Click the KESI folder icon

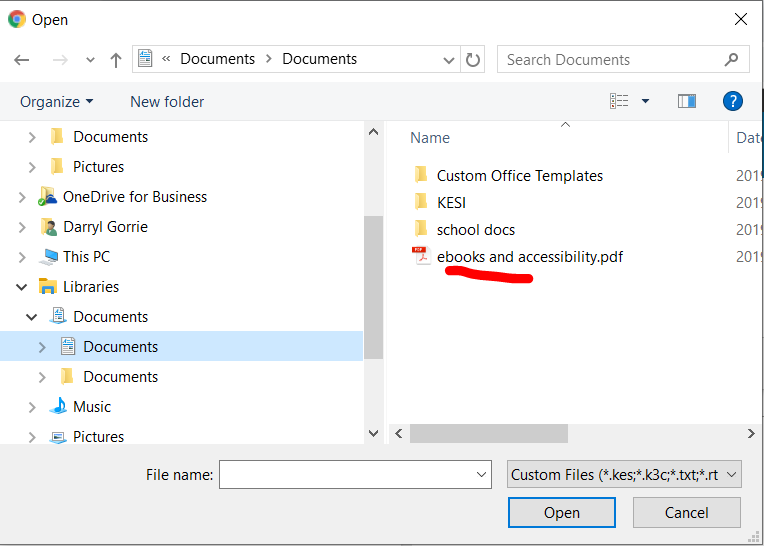click(x=421, y=201)
